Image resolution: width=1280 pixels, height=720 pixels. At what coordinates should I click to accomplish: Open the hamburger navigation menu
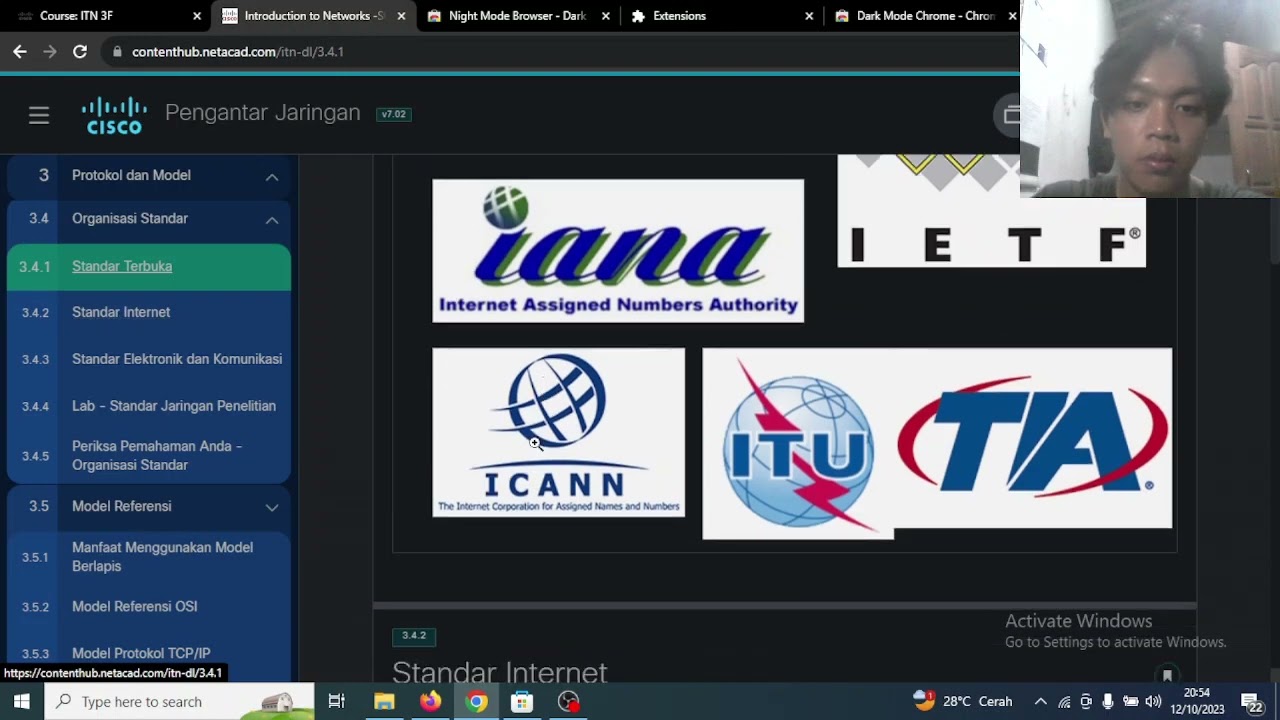[39, 115]
